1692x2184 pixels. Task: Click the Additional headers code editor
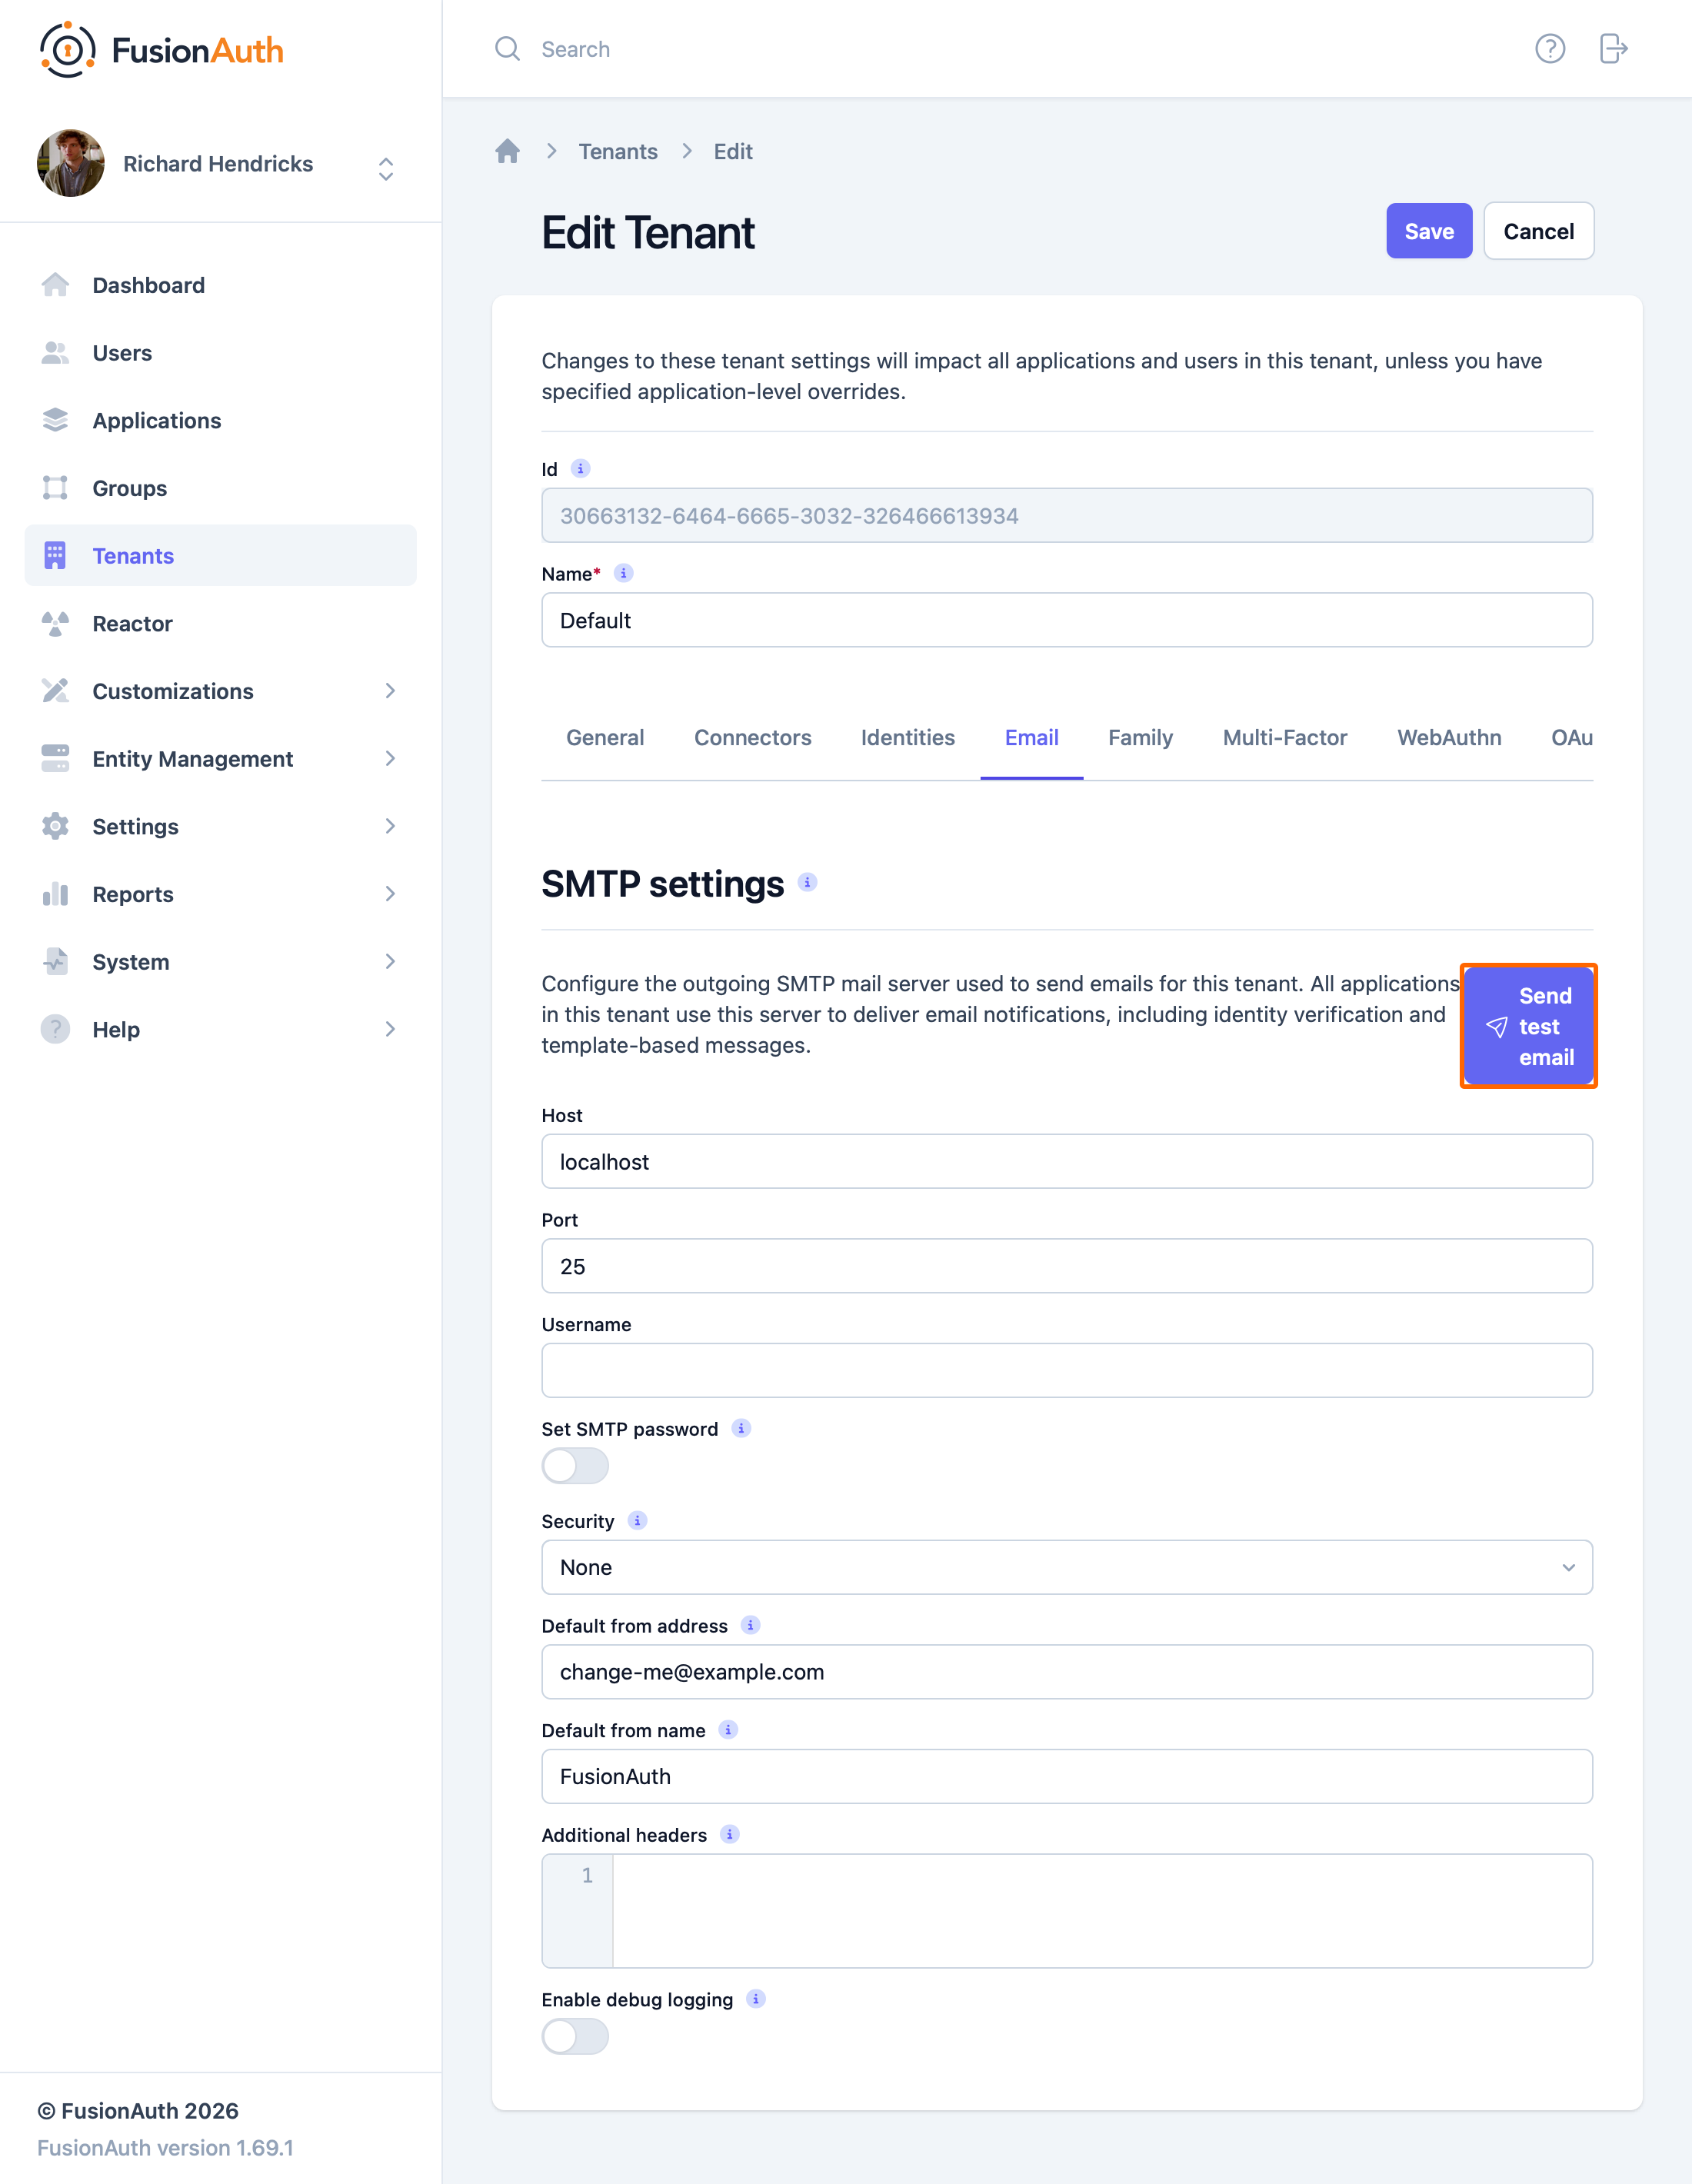pos(1067,1911)
